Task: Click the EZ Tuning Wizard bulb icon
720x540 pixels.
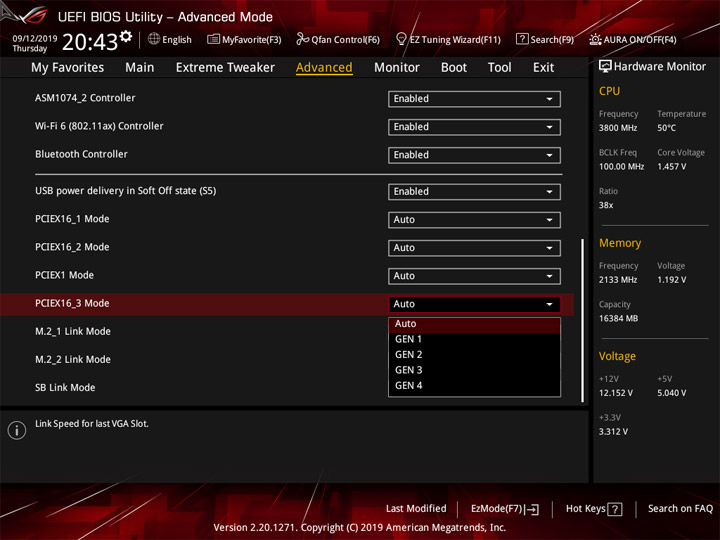Action: tap(401, 39)
